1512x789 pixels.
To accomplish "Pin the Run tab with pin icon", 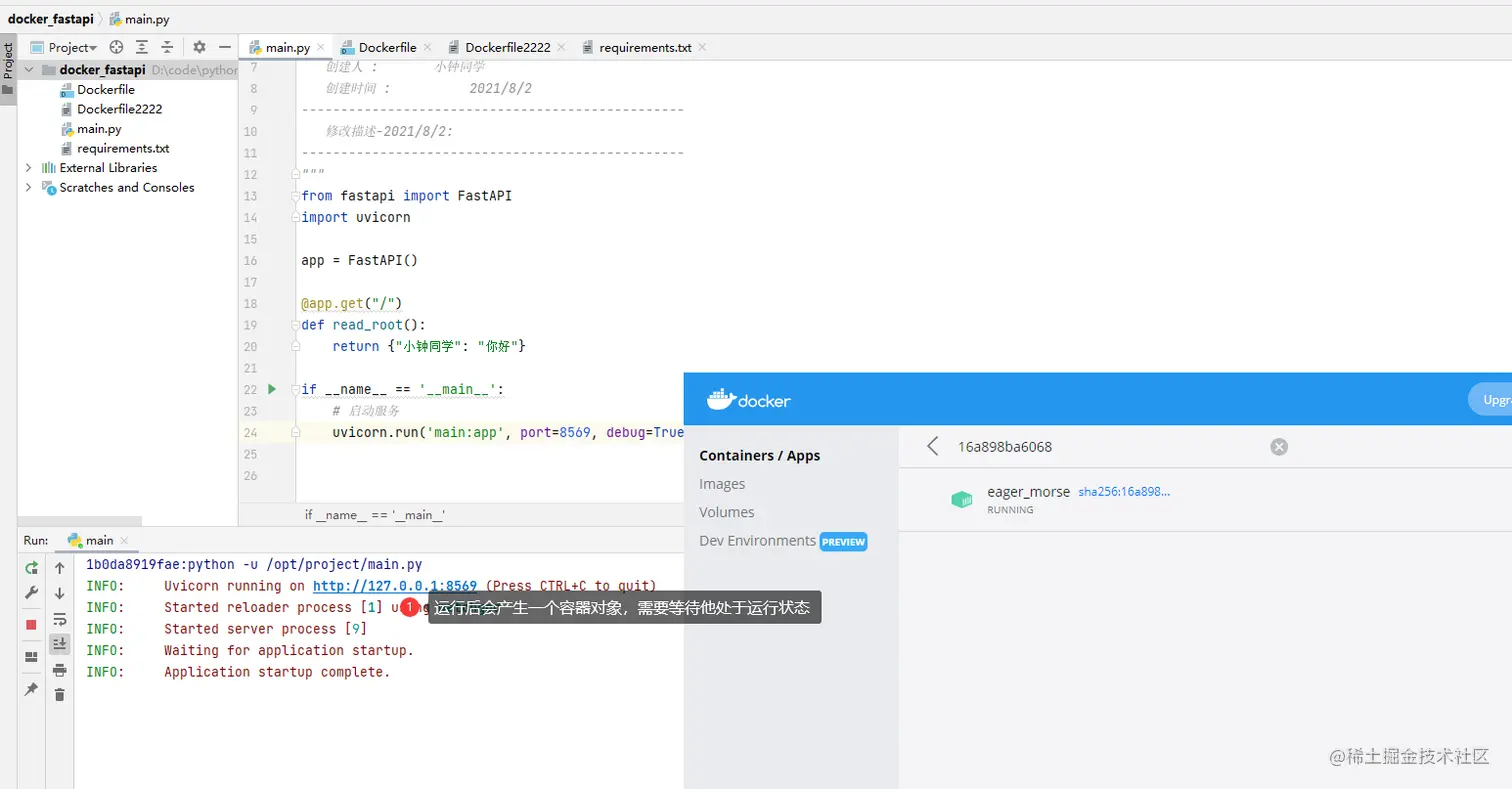I will tap(31, 689).
